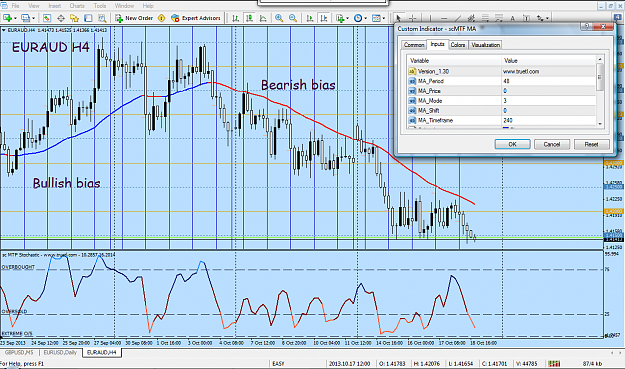
Task: Edit the MA_Period value 48
Action: pos(548,81)
